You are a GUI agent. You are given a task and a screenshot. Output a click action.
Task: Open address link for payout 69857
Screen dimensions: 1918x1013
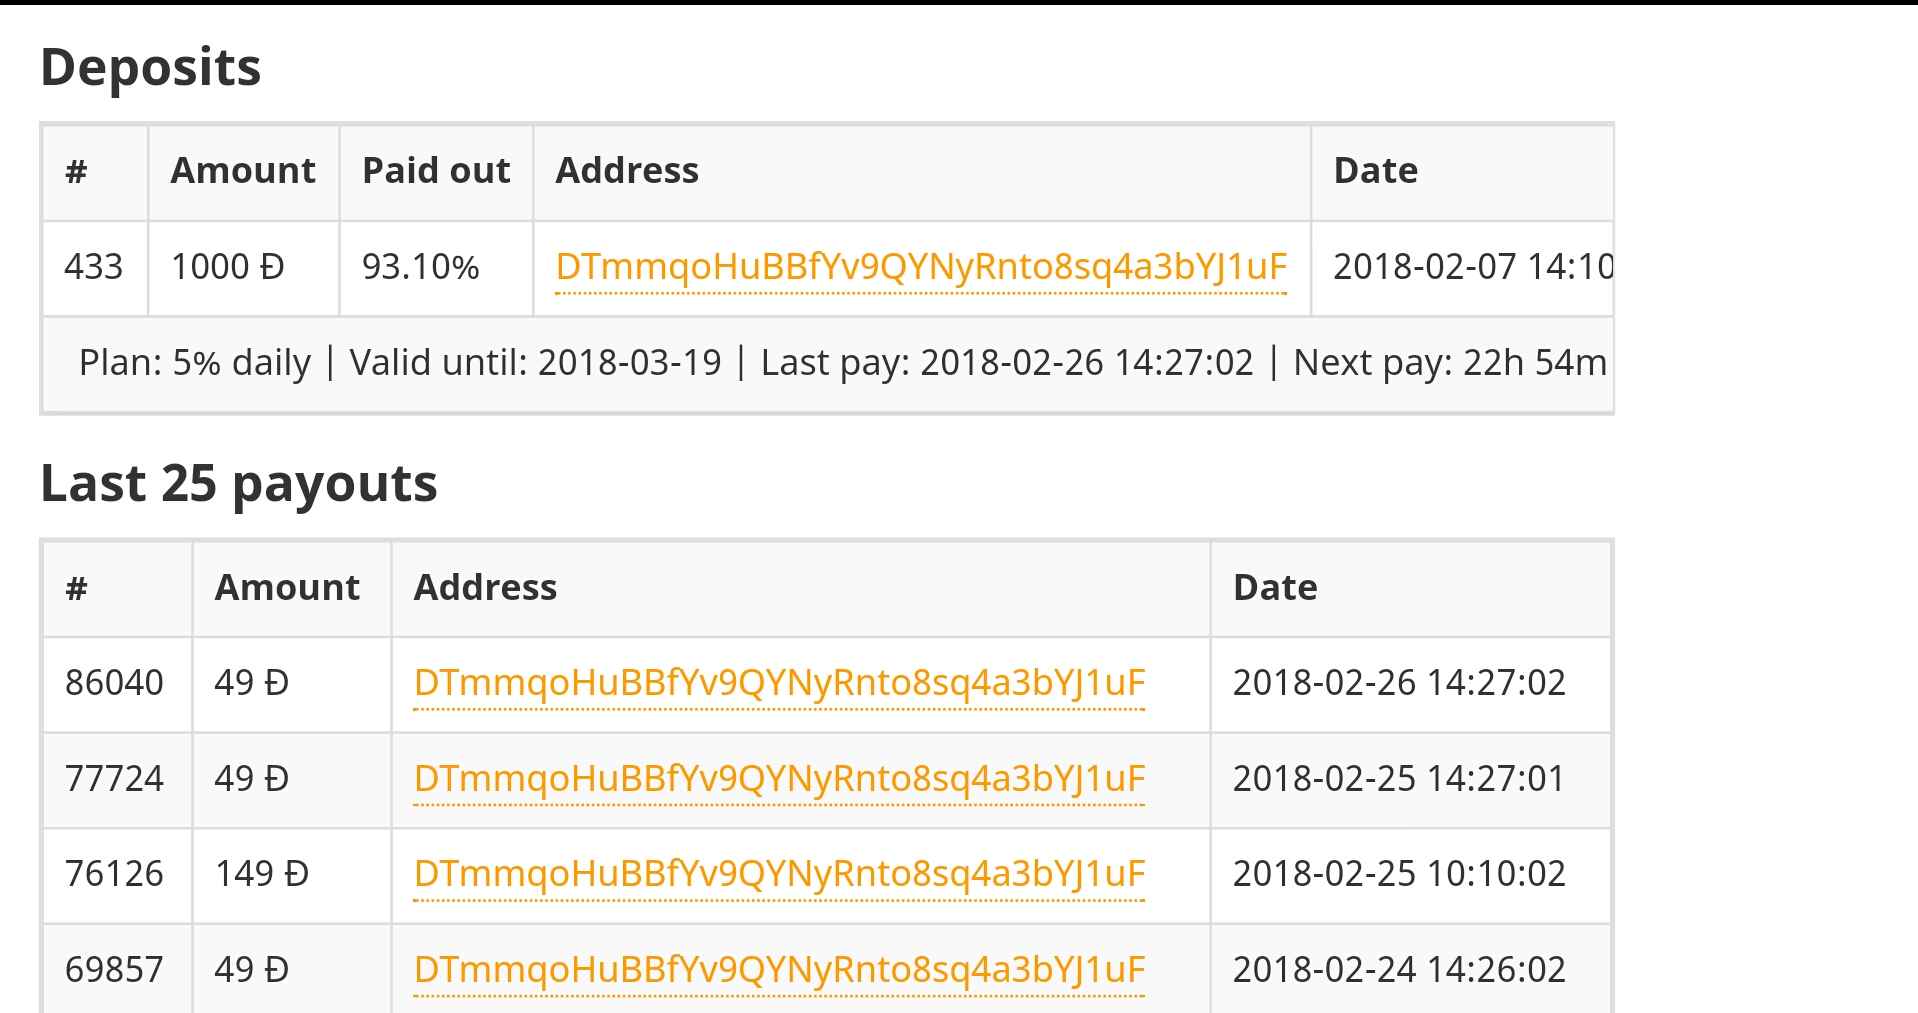tap(779, 970)
